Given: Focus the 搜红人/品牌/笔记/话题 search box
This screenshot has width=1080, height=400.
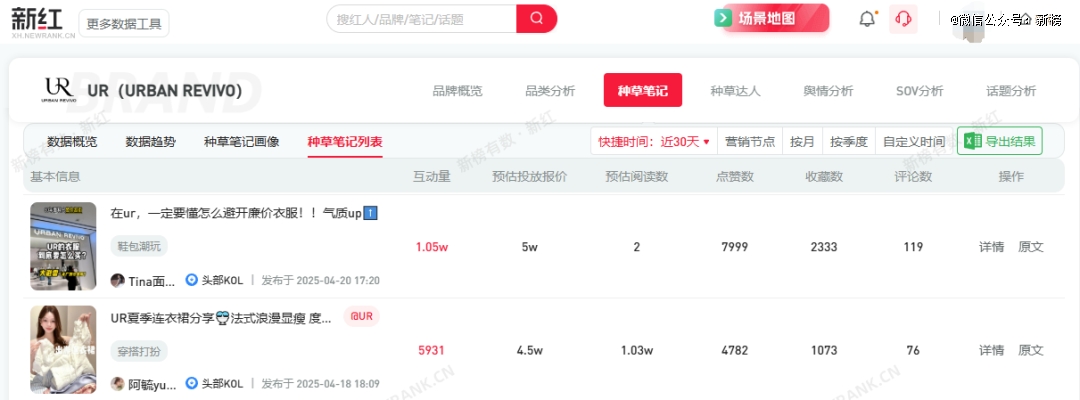Looking at the screenshot, I should [422, 19].
